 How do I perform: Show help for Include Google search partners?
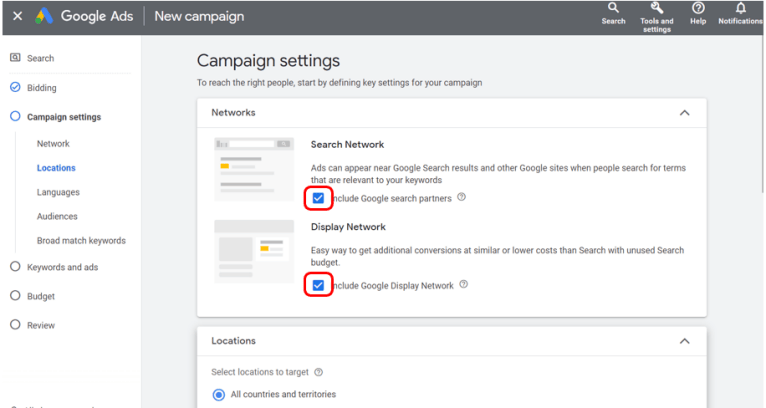(461, 197)
